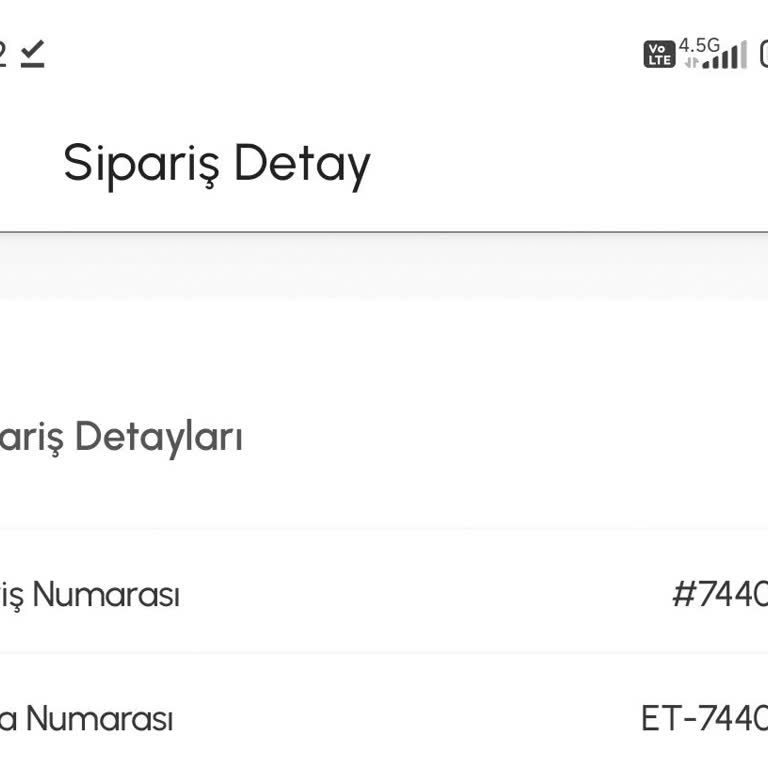Tap the empty header area right of title

(x=570, y=164)
